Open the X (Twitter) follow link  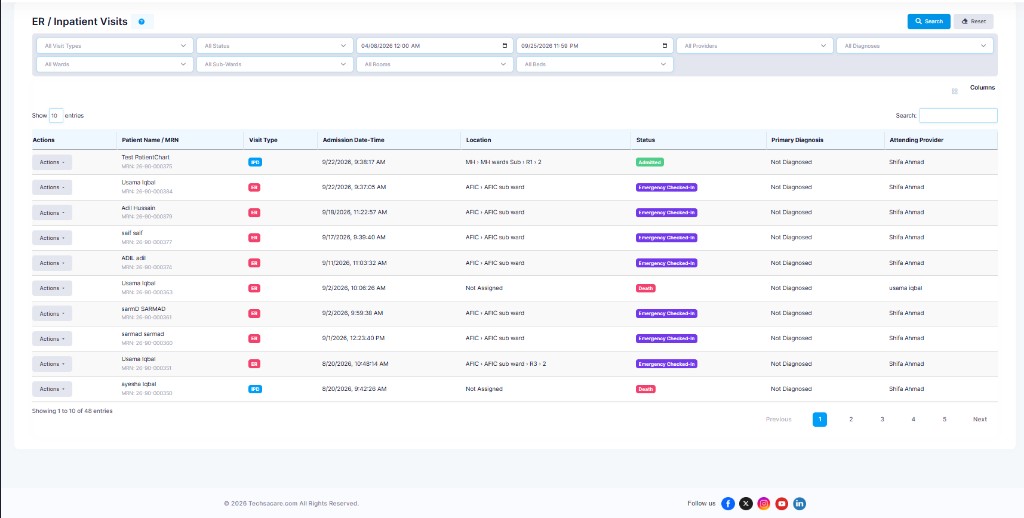pyautogui.click(x=746, y=504)
